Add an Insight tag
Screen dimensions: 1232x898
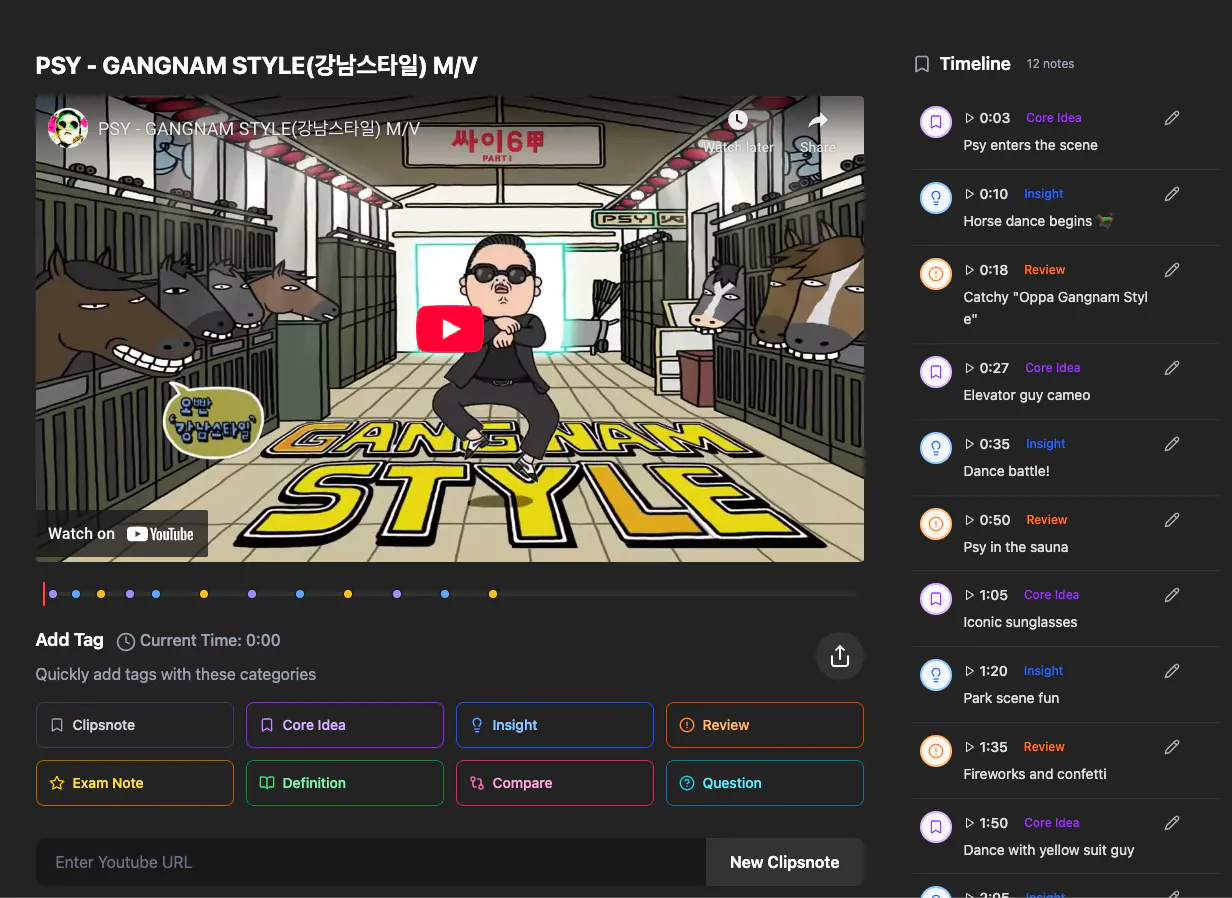tap(555, 725)
